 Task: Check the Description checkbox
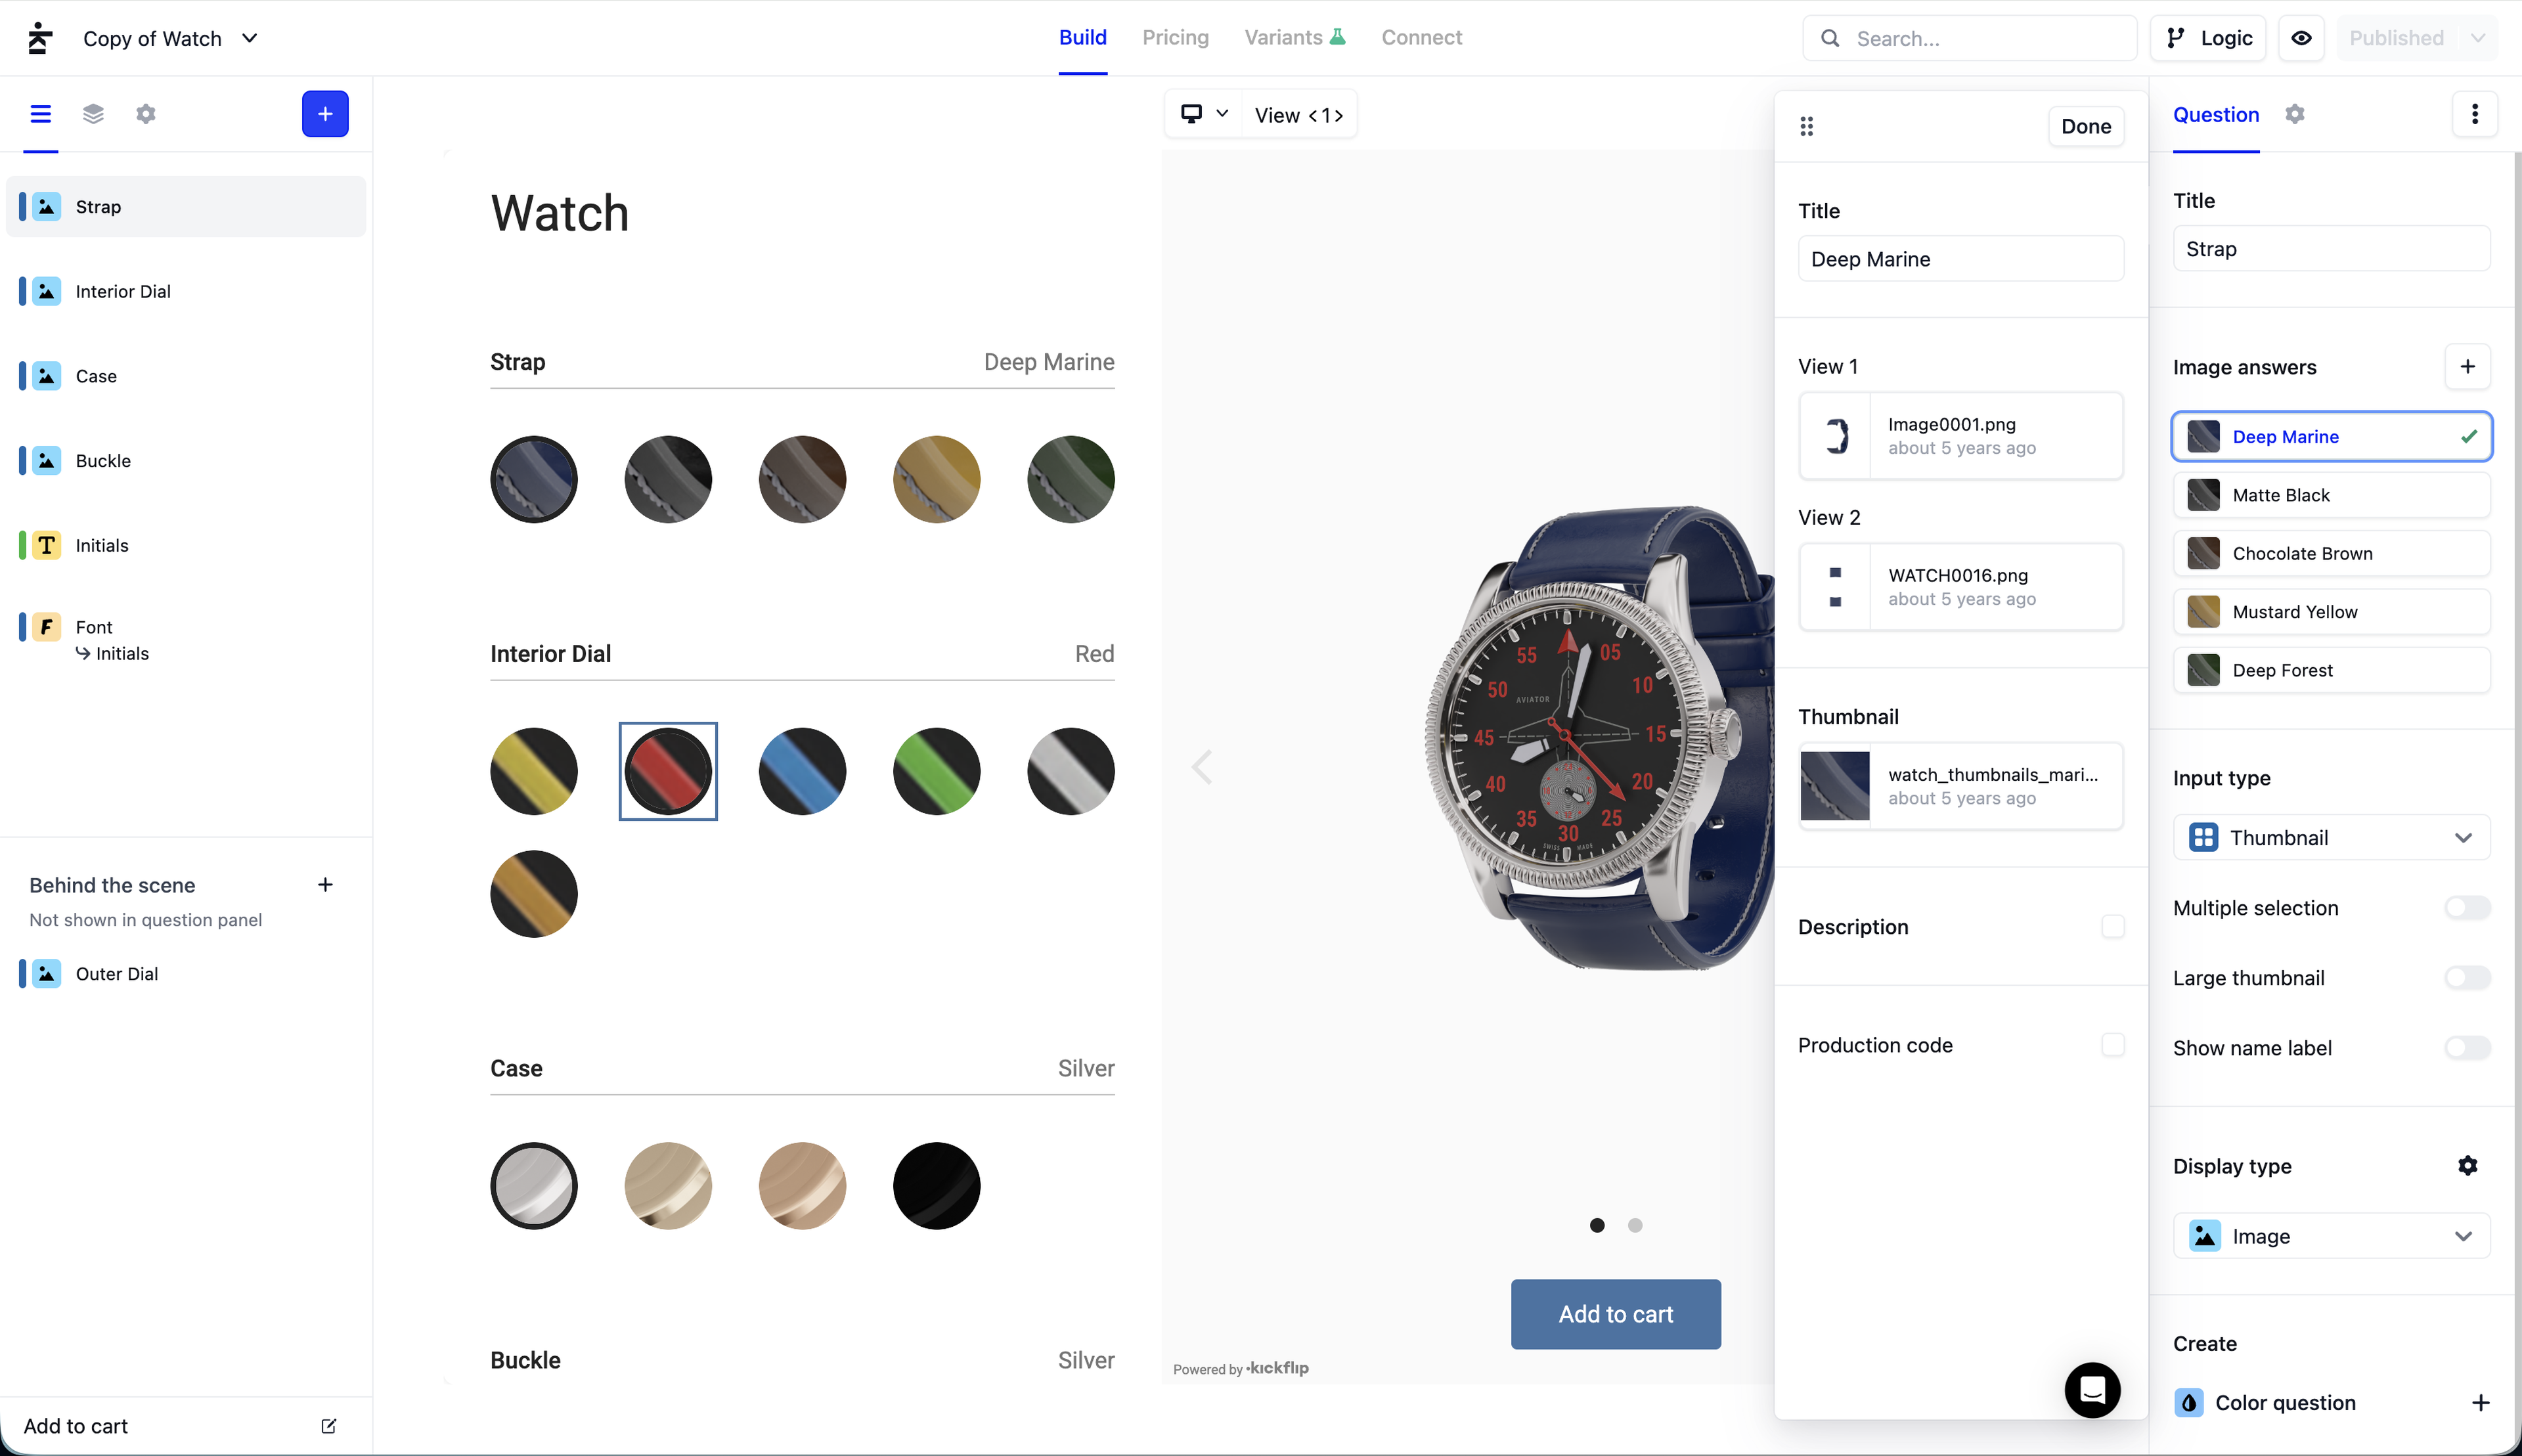coord(2112,927)
